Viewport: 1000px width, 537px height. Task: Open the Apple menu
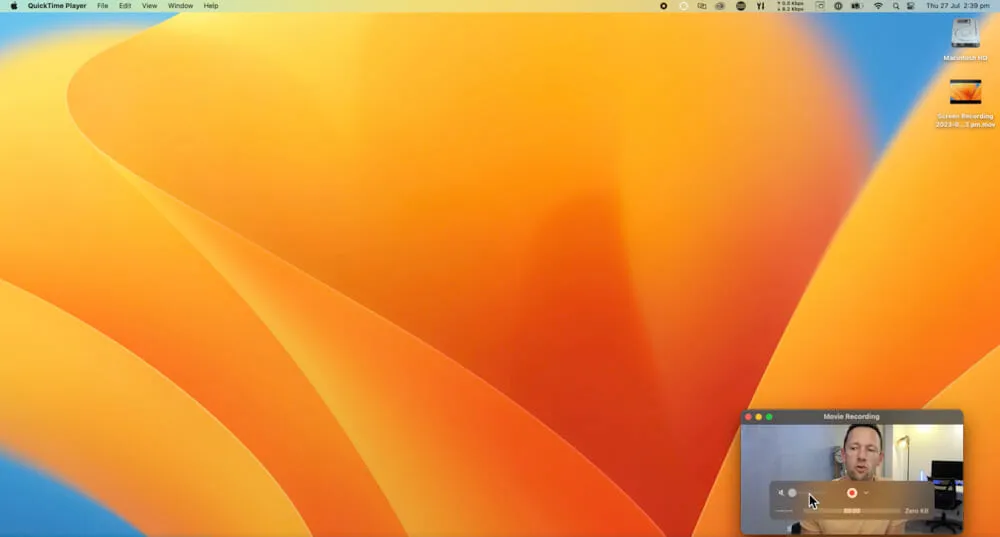tap(13, 6)
